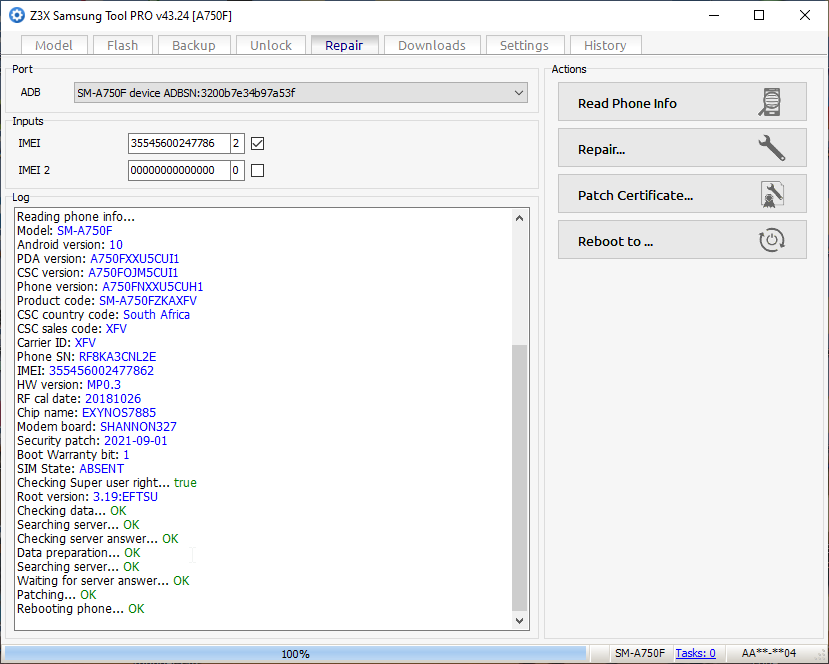This screenshot has height=664, width=829.
Task: Open the Downloads tab
Action: [x=432, y=45]
